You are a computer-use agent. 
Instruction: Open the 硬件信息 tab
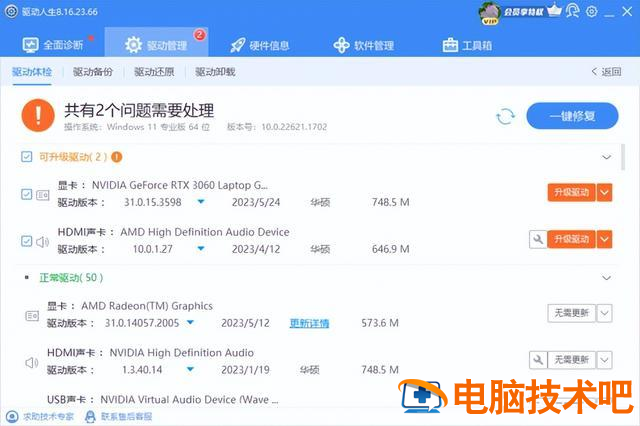coord(260,45)
